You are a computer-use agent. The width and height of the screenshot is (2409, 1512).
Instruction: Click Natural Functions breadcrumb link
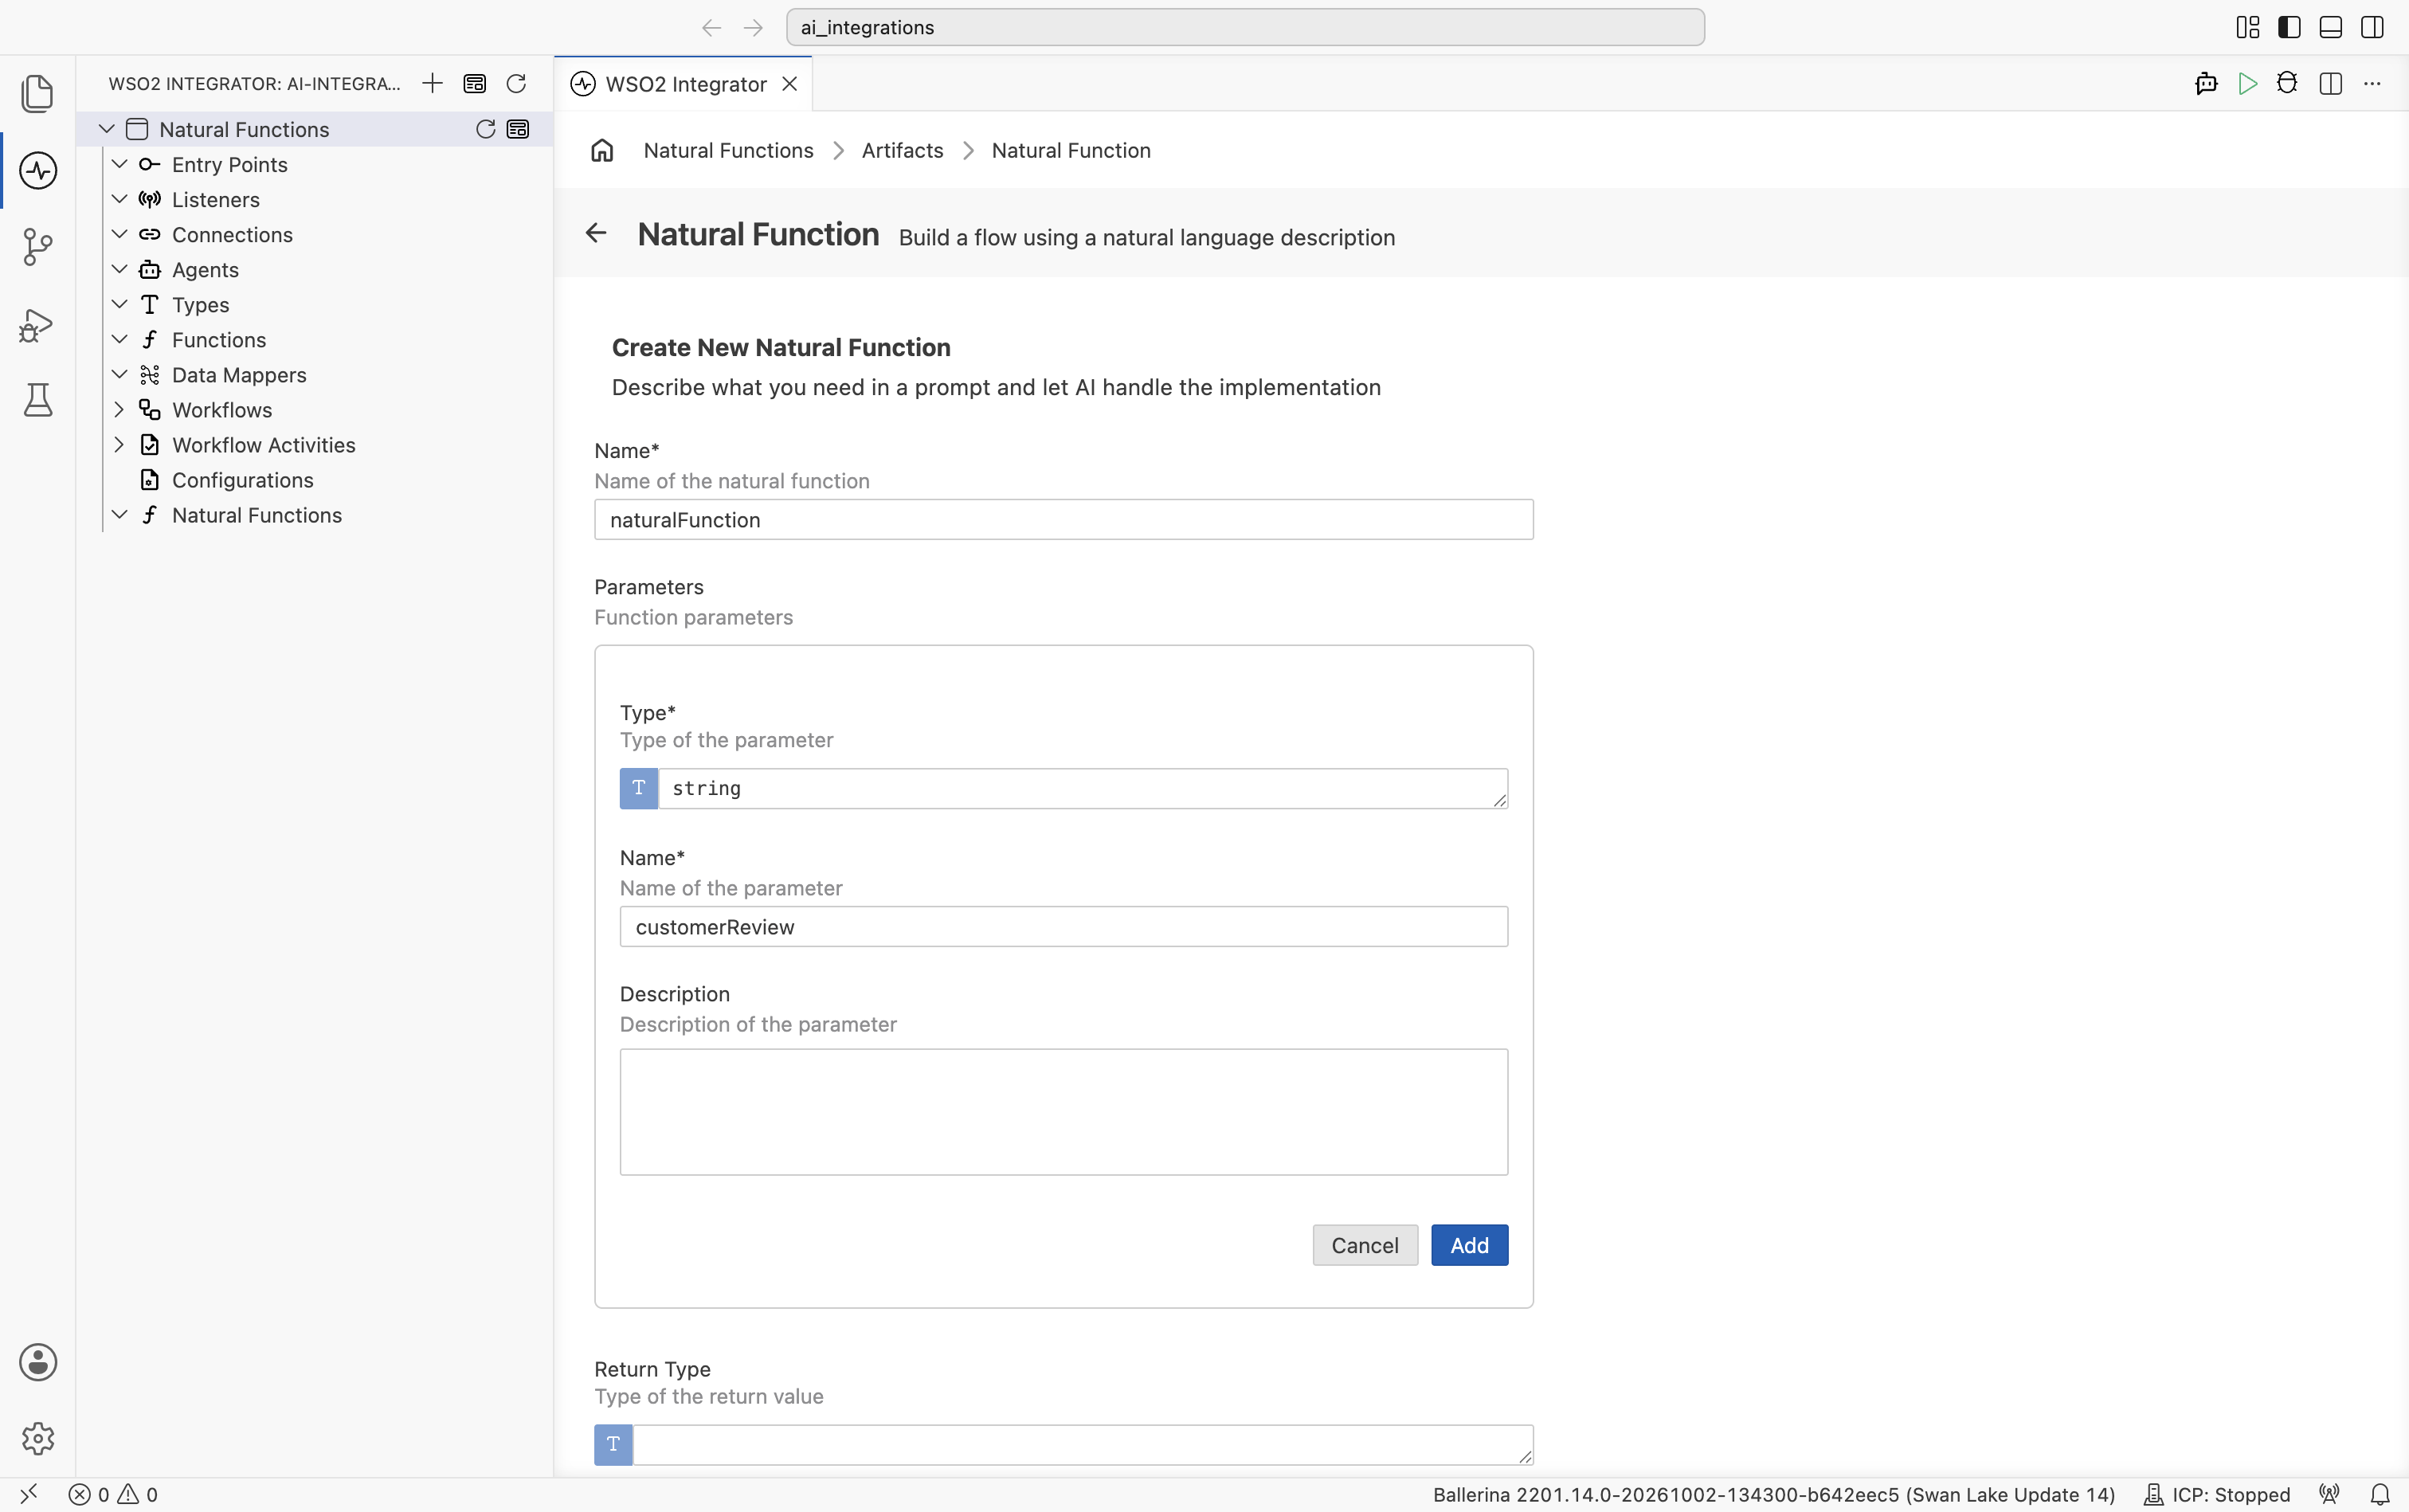click(x=728, y=150)
